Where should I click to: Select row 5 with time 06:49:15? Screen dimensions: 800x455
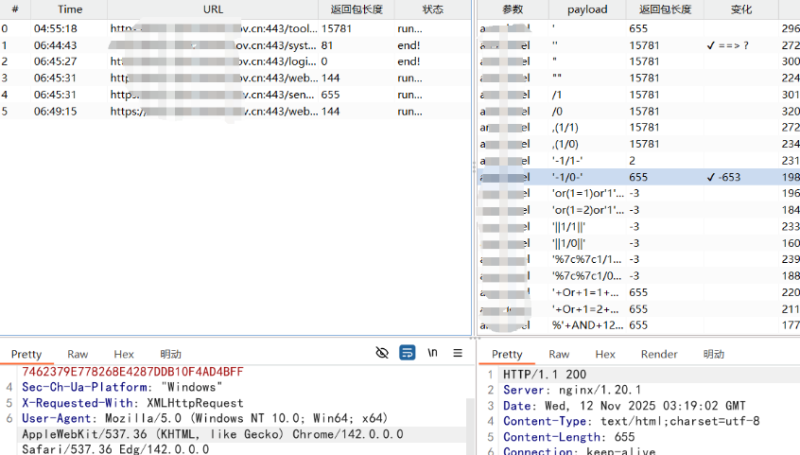(x=235, y=111)
